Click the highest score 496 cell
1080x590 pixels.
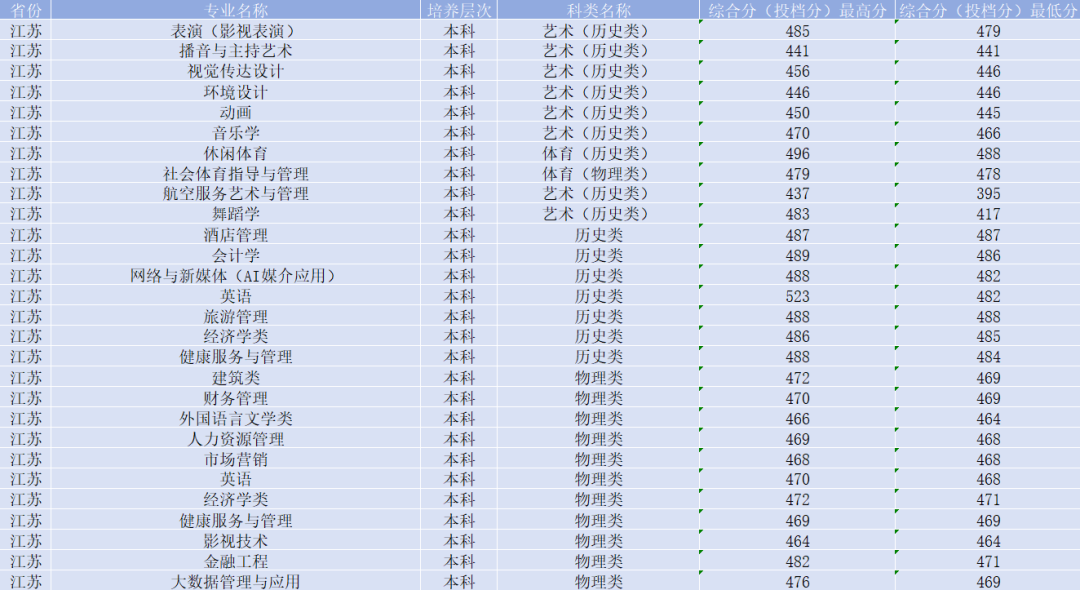coord(797,154)
